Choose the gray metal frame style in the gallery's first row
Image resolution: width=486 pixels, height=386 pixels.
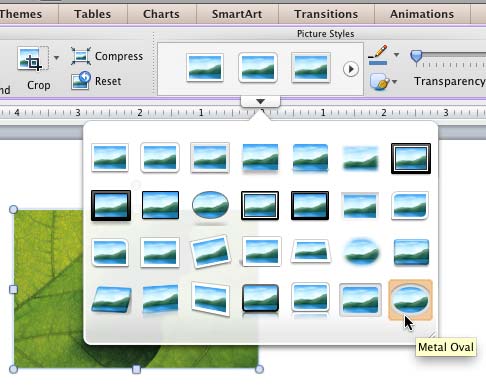click(210, 158)
